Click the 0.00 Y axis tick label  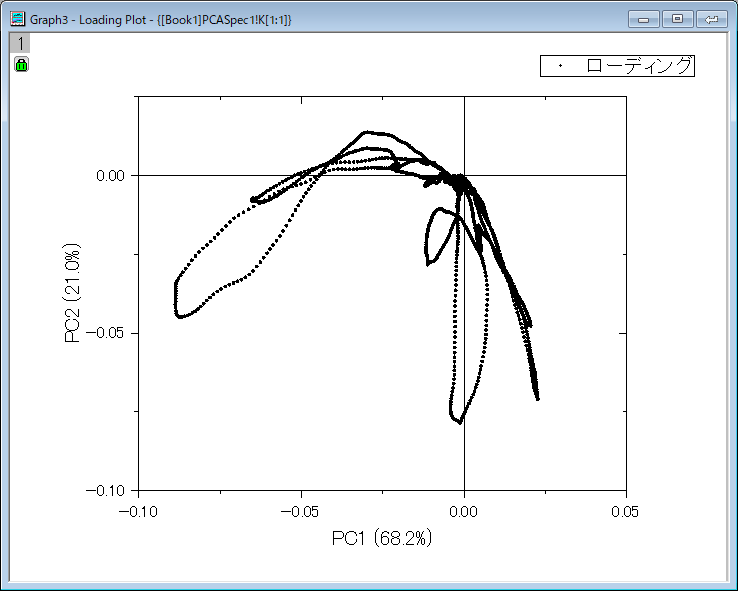pyautogui.click(x=111, y=176)
